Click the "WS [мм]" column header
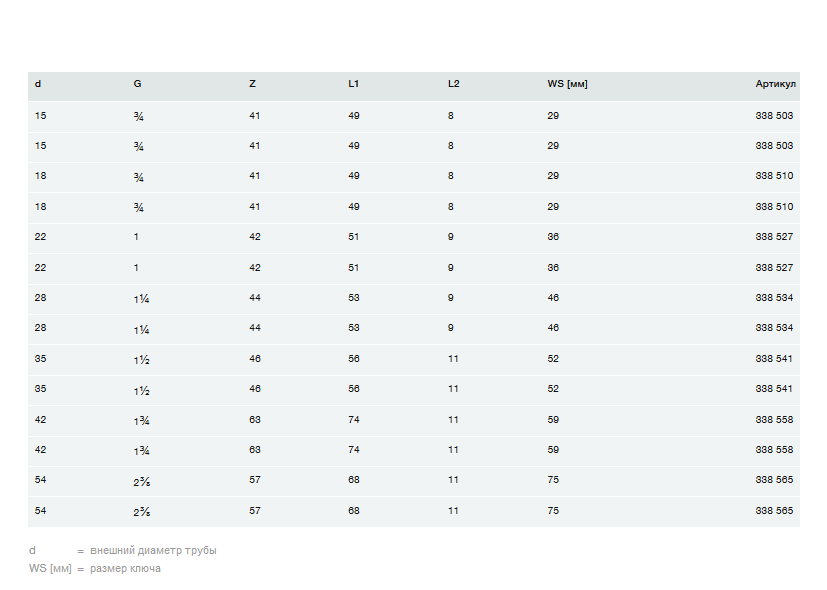This screenshot has width=827, height=590. click(x=567, y=84)
